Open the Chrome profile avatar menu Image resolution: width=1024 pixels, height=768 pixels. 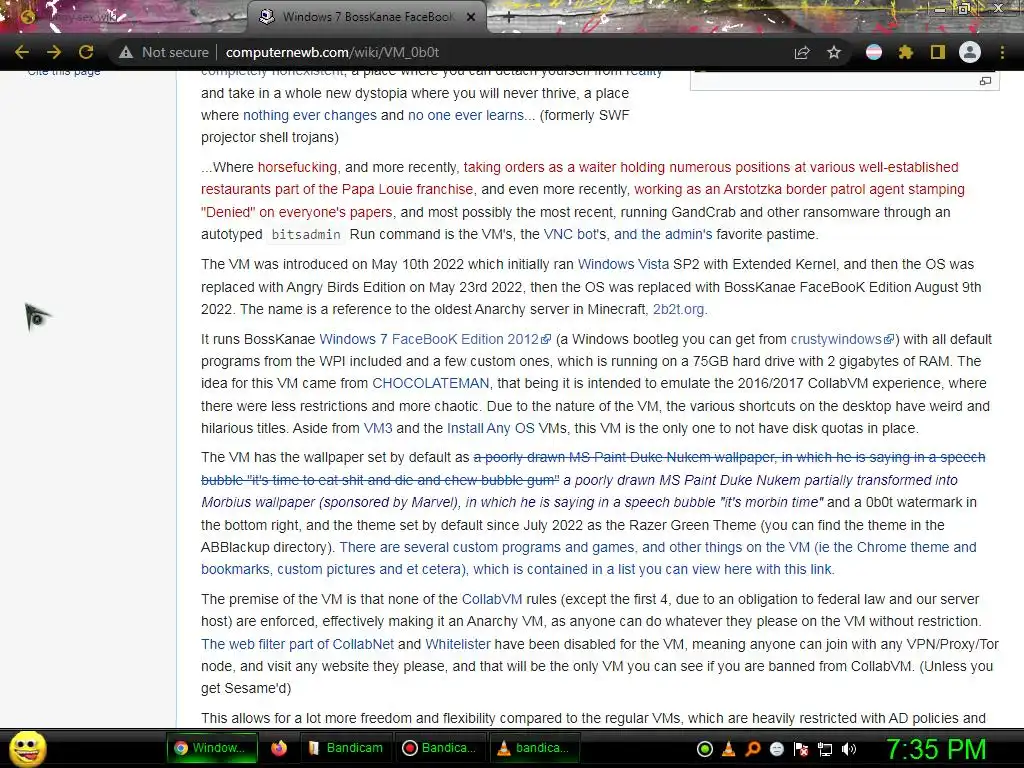pos(970,52)
